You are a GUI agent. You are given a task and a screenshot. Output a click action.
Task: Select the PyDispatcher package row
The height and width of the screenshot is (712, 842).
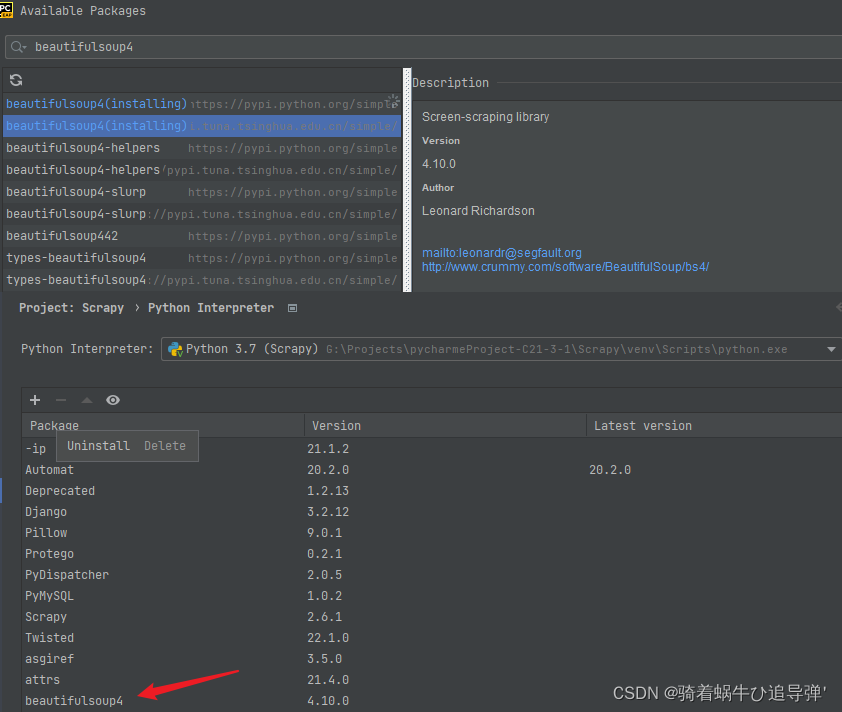click(432, 575)
